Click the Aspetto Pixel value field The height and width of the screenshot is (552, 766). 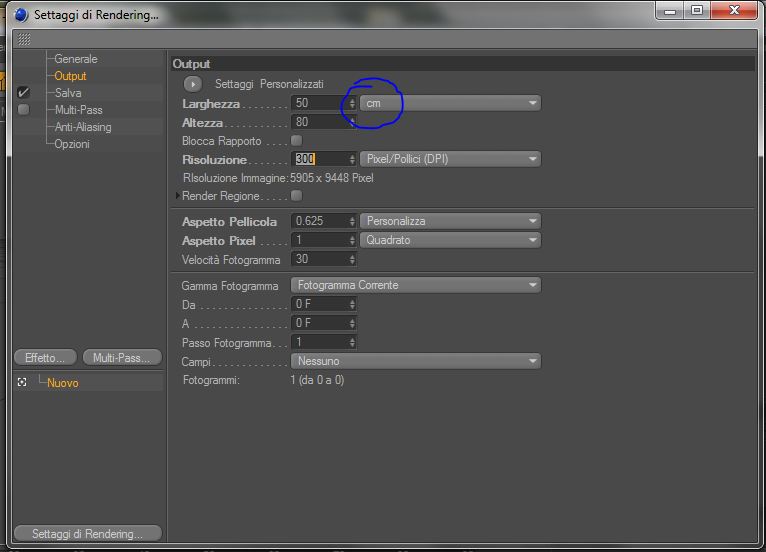coord(319,240)
